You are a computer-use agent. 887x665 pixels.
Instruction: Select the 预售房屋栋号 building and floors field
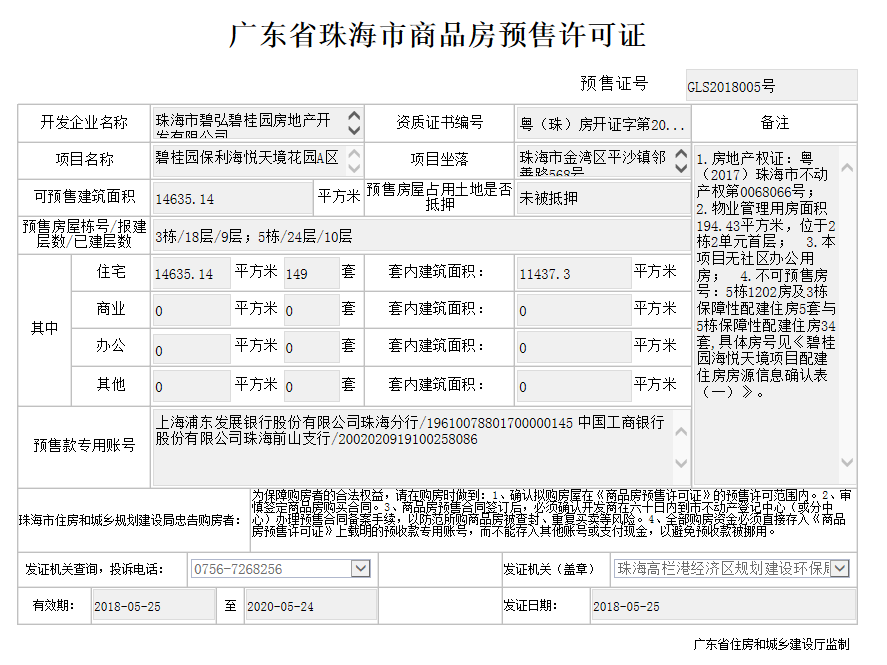click(x=420, y=236)
